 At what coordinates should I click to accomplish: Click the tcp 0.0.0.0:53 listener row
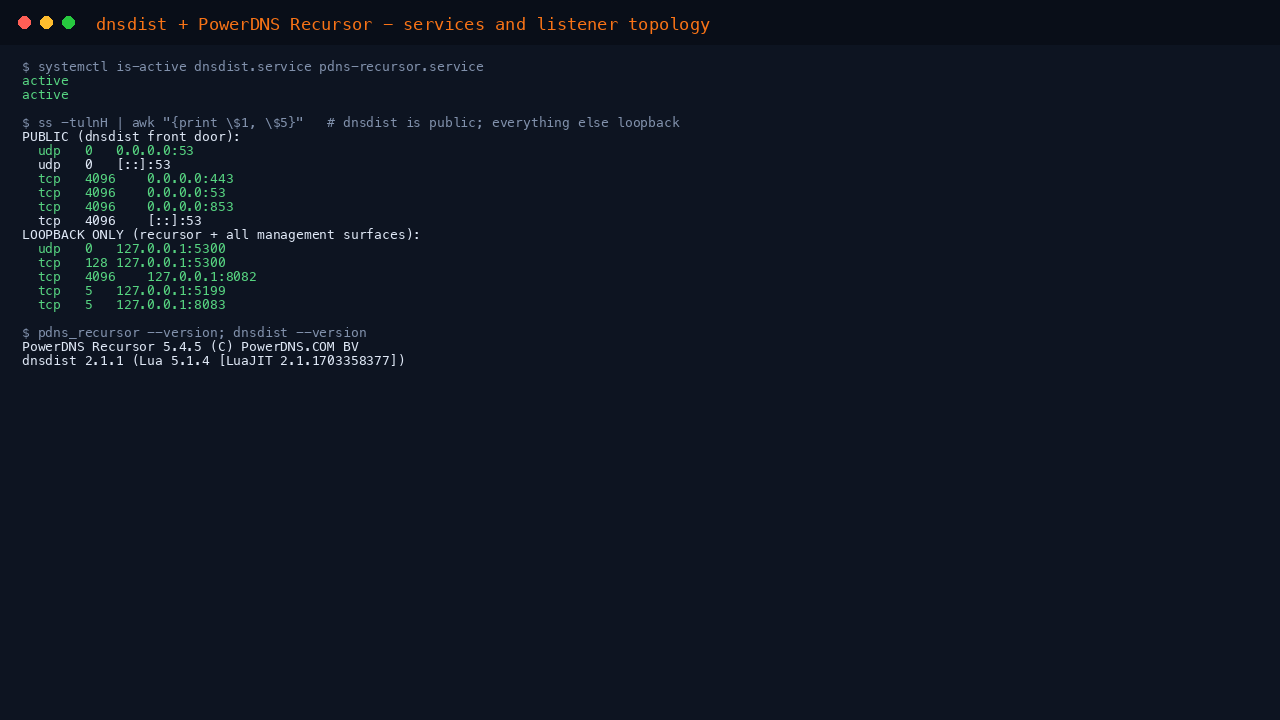coord(132,193)
